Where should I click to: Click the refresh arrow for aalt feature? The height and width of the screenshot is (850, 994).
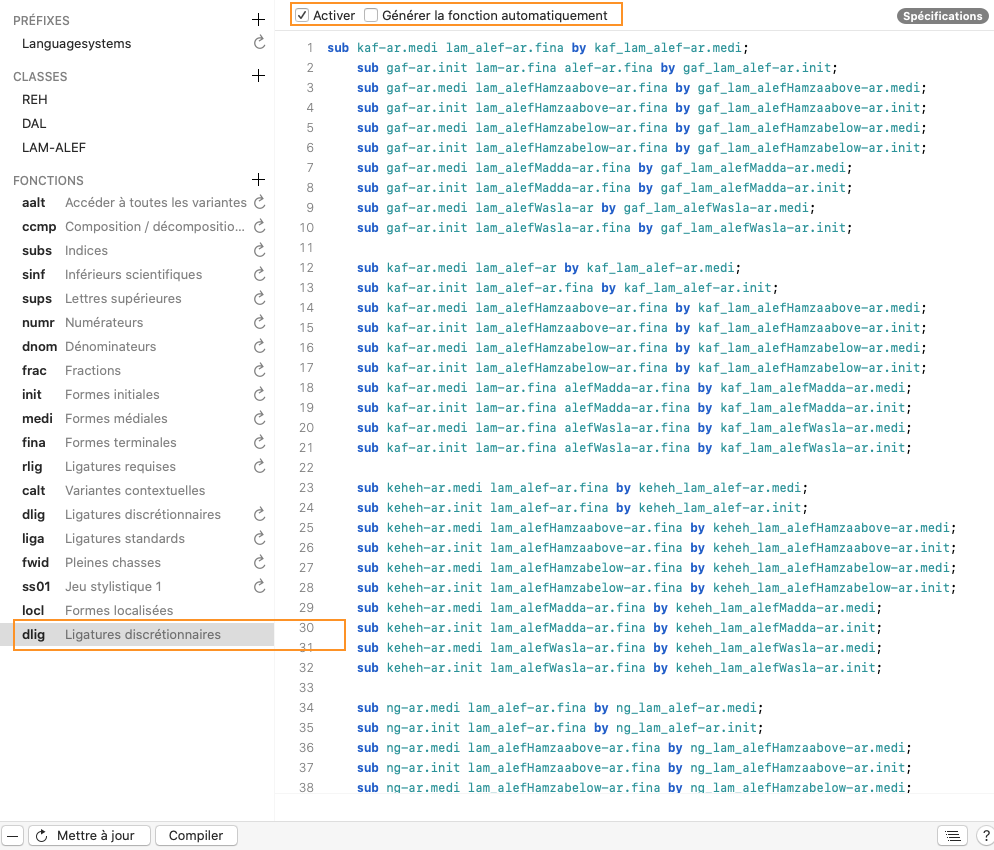point(260,203)
